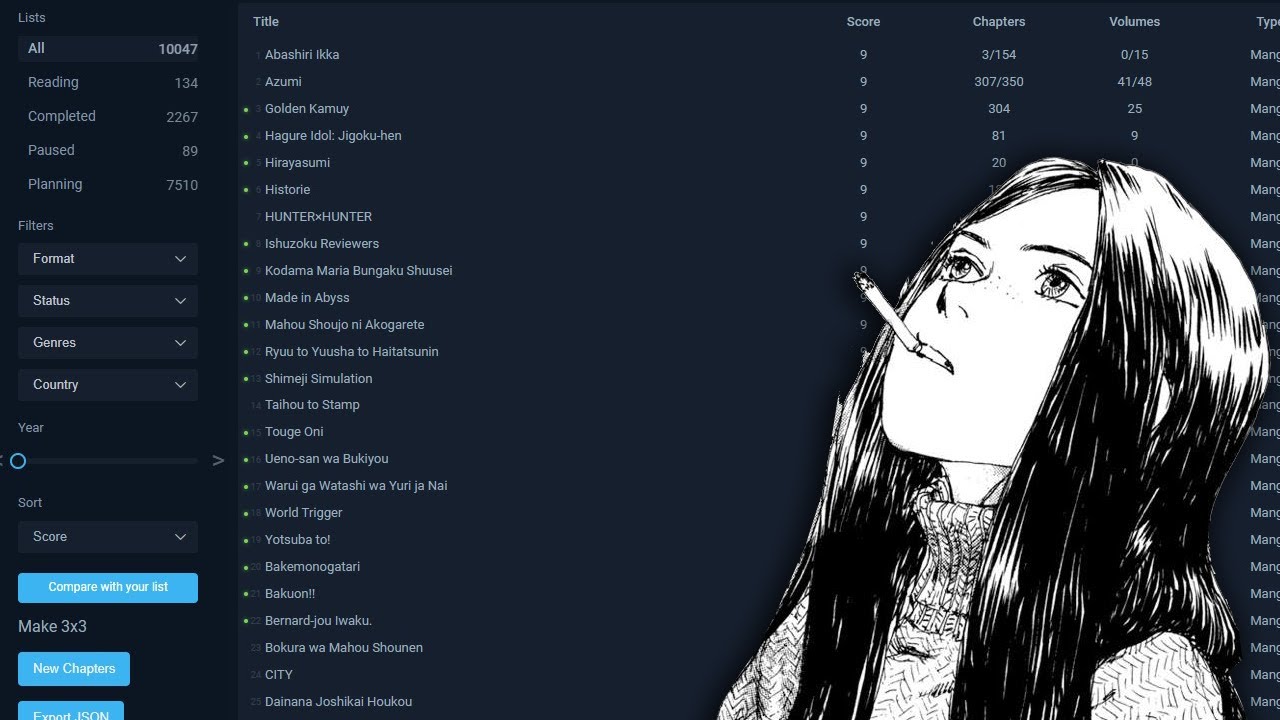Open the Bakuon!! entry

(290, 593)
